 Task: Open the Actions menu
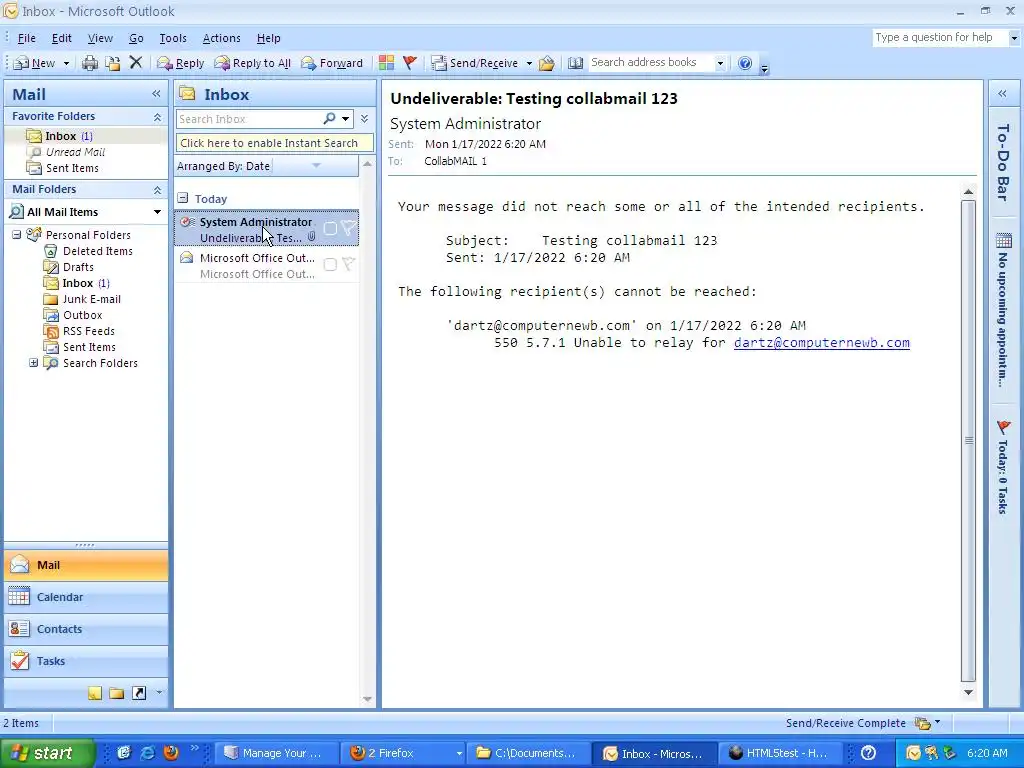coord(221,38)
